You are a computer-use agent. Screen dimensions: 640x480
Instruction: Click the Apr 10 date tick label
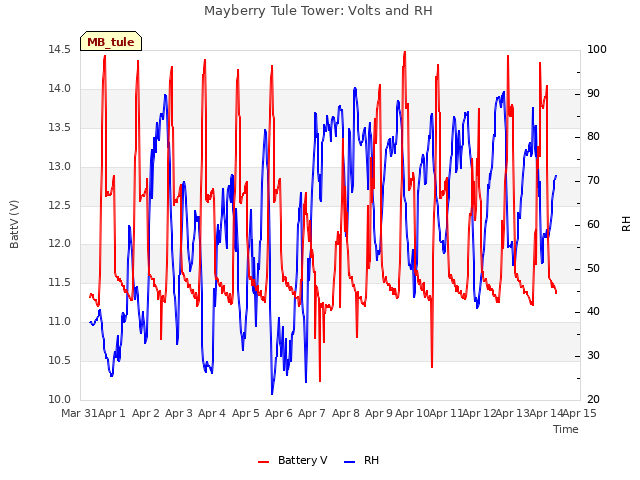point(412,413)
